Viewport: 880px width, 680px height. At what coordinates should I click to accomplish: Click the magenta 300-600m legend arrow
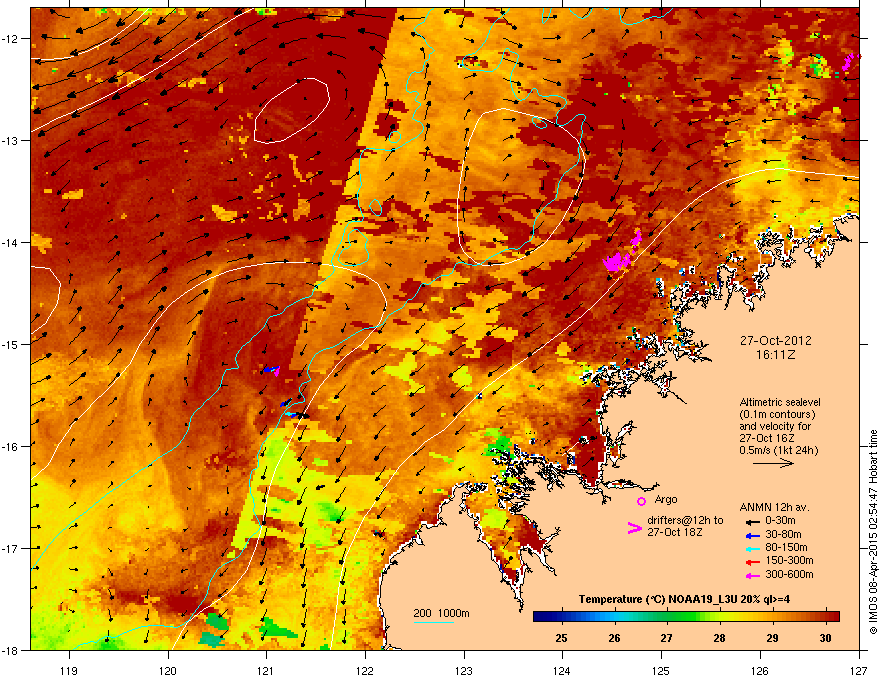[x=752, y=575]
